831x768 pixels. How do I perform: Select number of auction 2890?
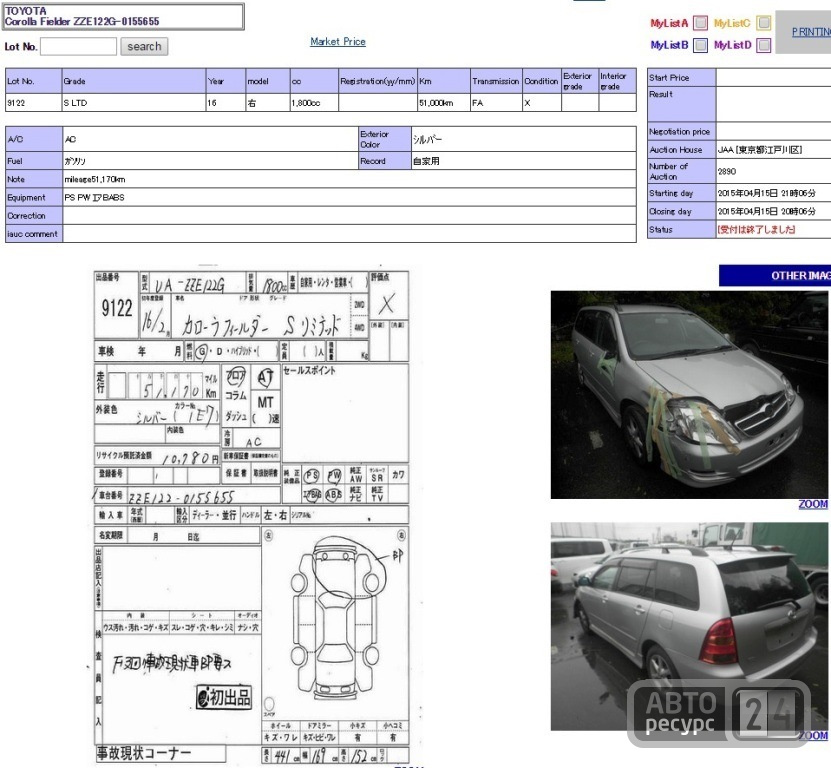(727, 171)
